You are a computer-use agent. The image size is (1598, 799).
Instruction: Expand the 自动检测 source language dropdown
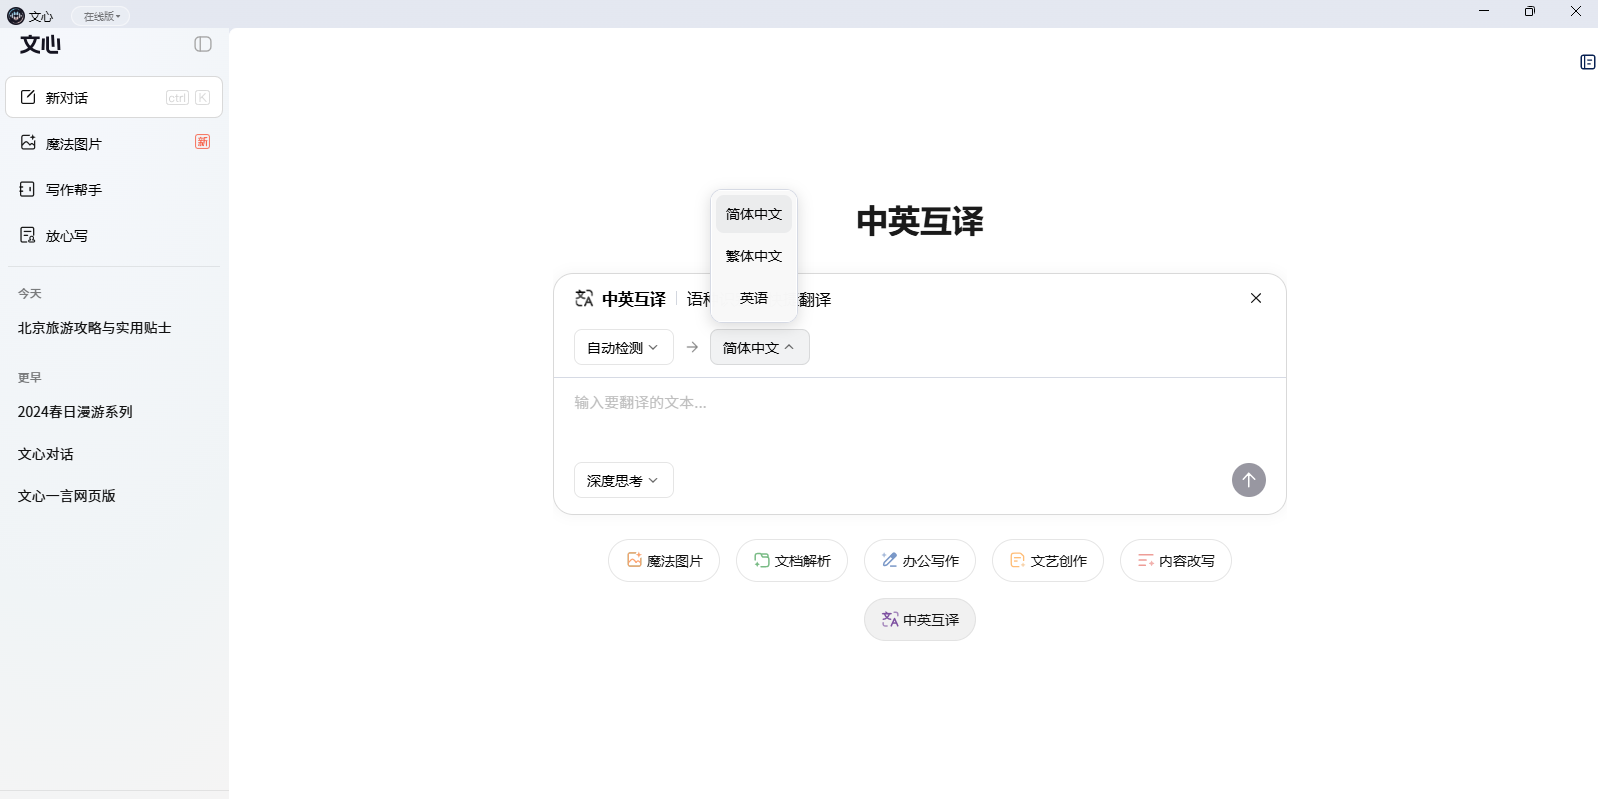[623, 348]
